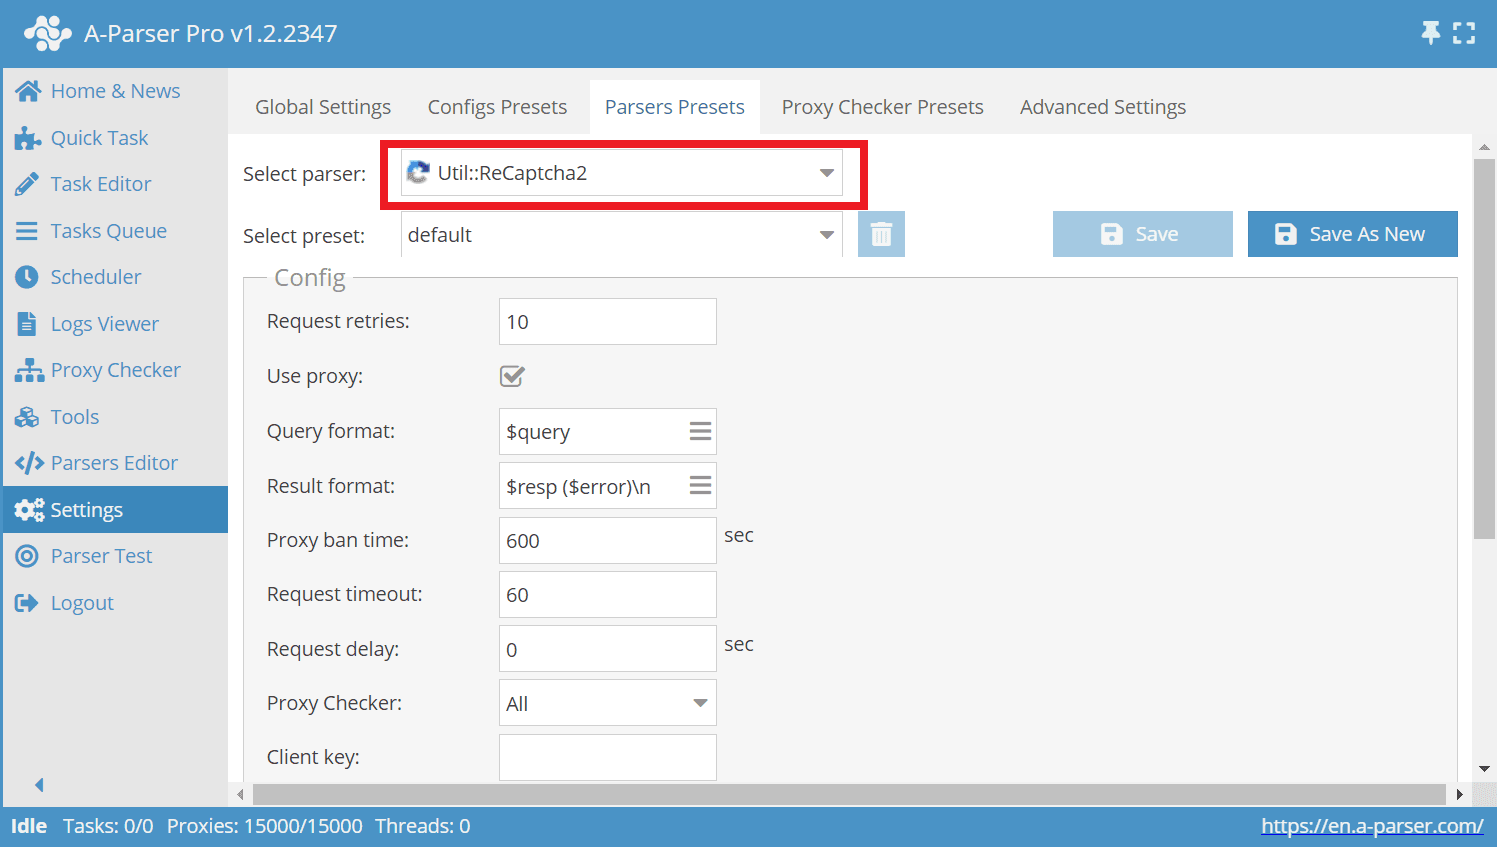Open Proxy Checker Presets tab
This screenshot has width=1497, height=847.
883,107
